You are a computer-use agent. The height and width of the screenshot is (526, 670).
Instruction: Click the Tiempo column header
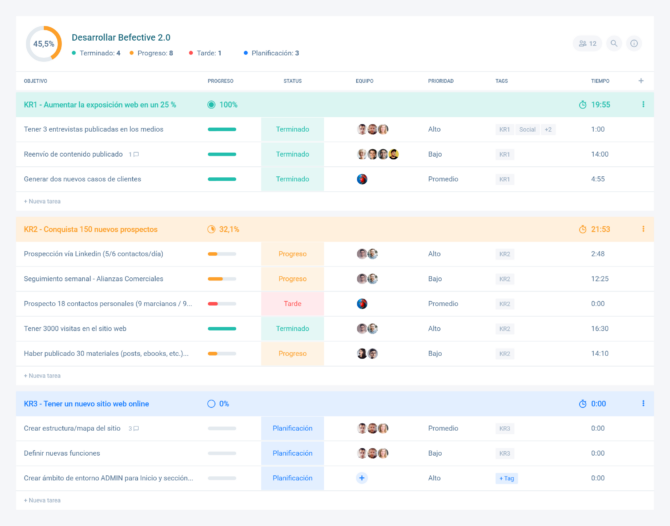599,80
